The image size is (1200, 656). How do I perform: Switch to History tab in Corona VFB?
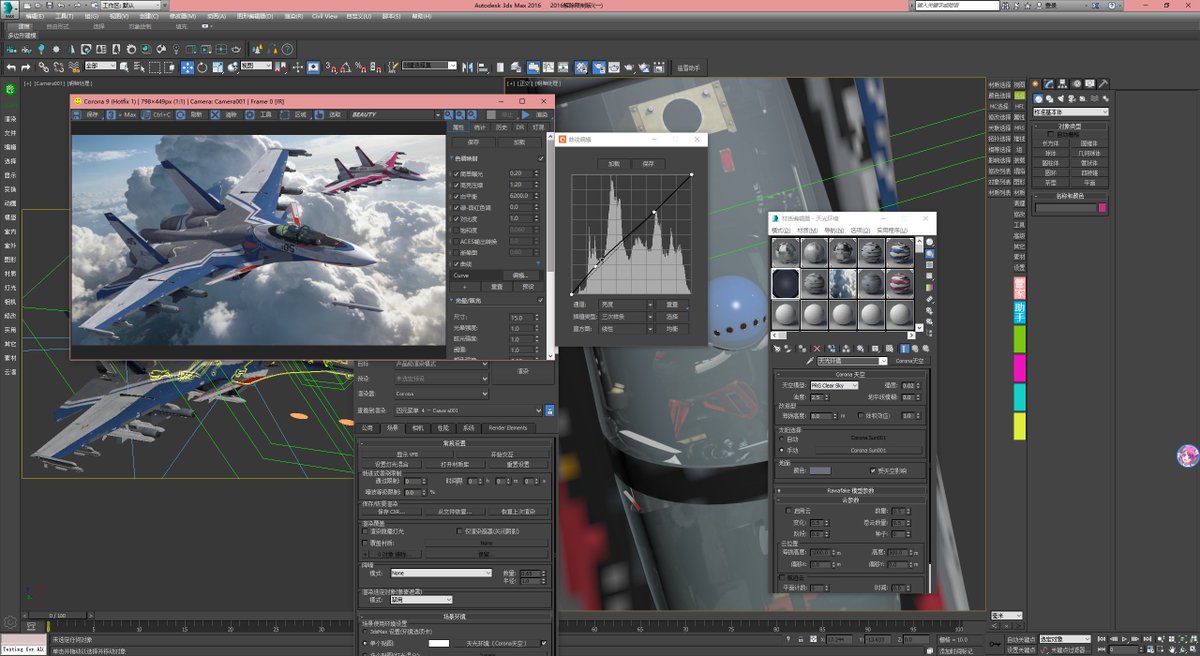click(502, 127)
